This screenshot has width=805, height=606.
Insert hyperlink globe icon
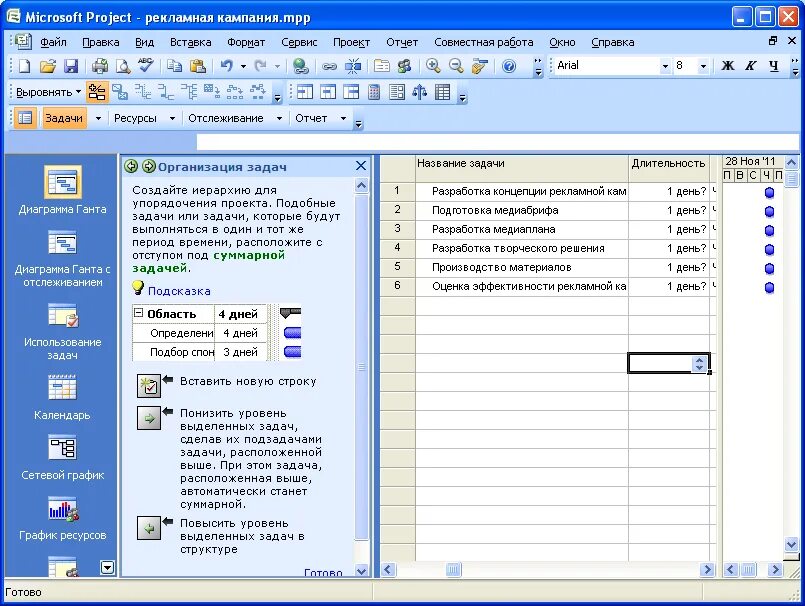[300, 66]
